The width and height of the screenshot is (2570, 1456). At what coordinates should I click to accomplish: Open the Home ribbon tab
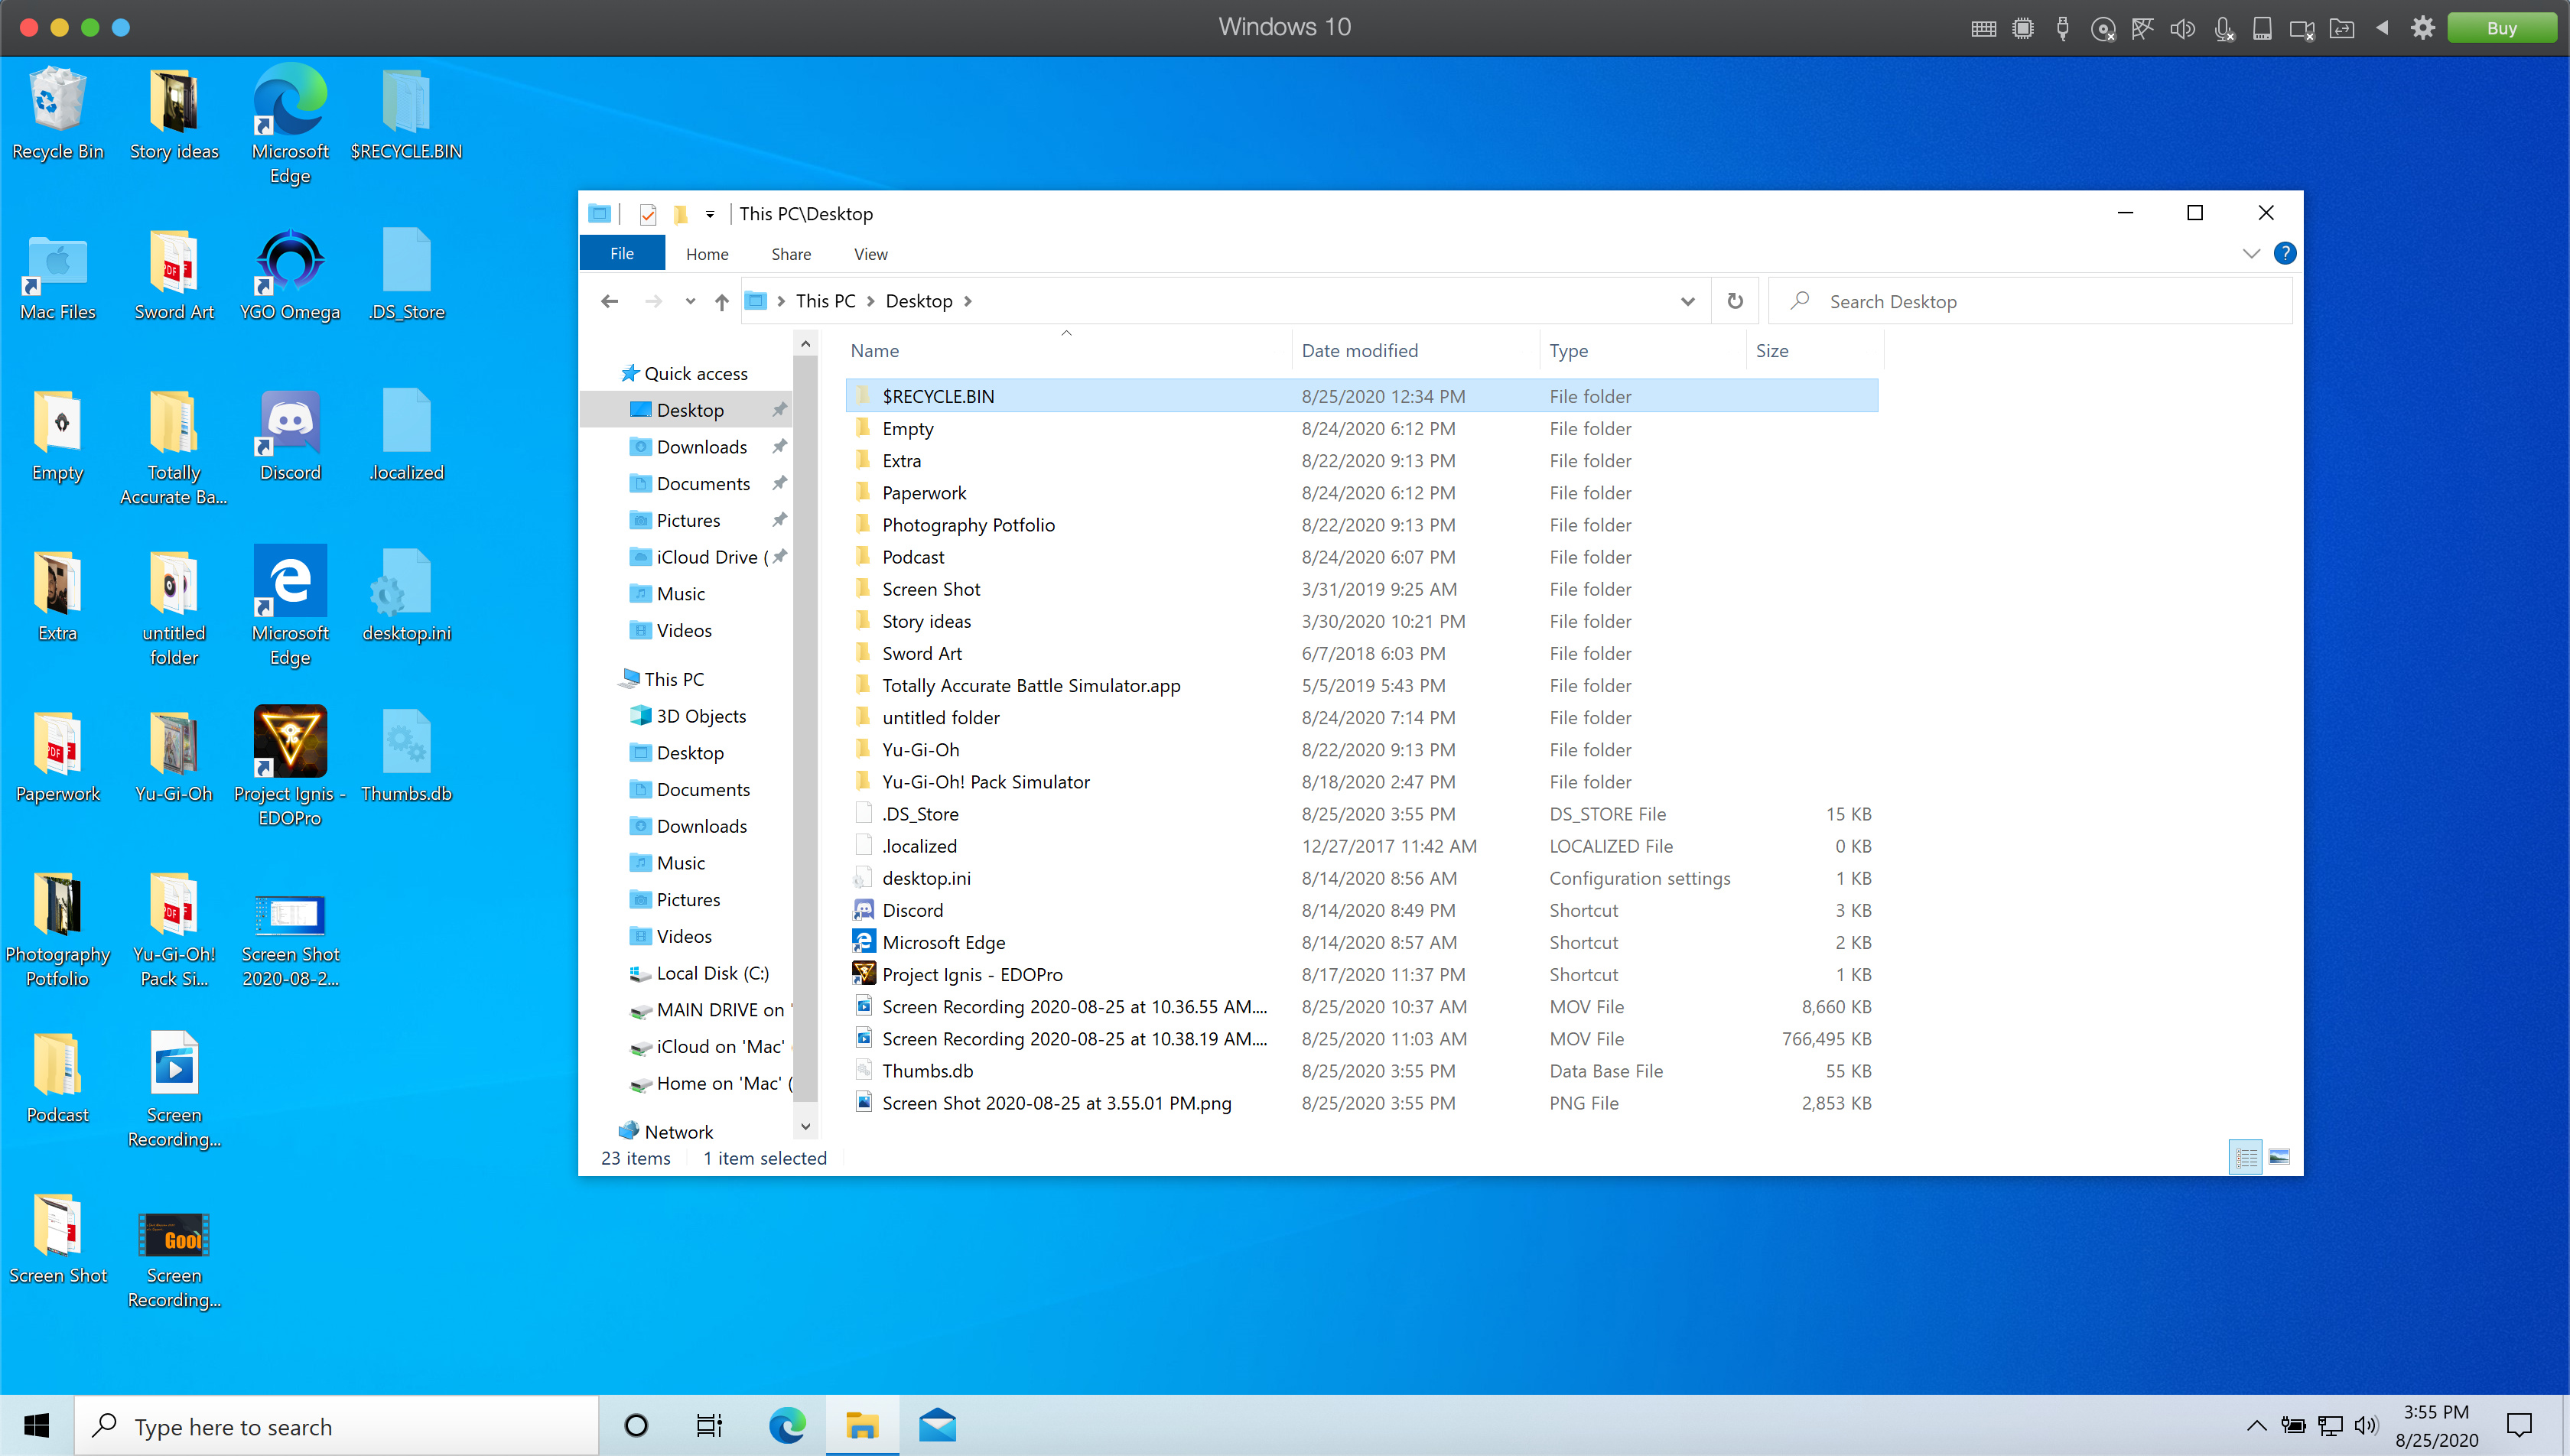(707, 254)
